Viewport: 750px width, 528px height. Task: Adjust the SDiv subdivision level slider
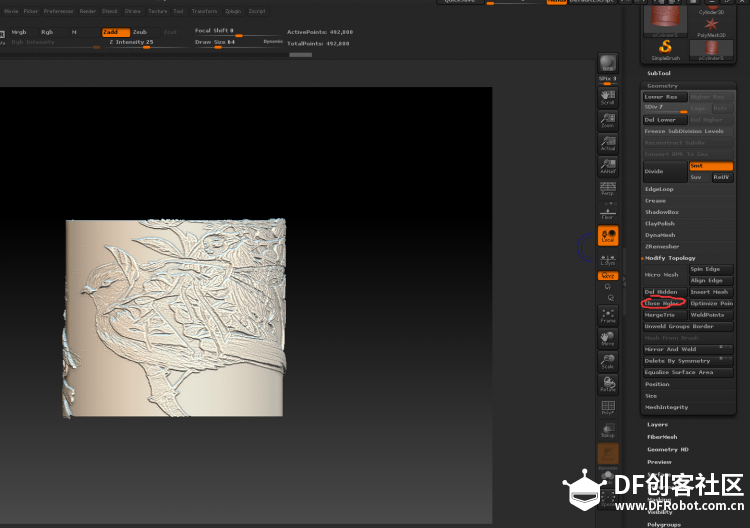click(x=665, y=109)
